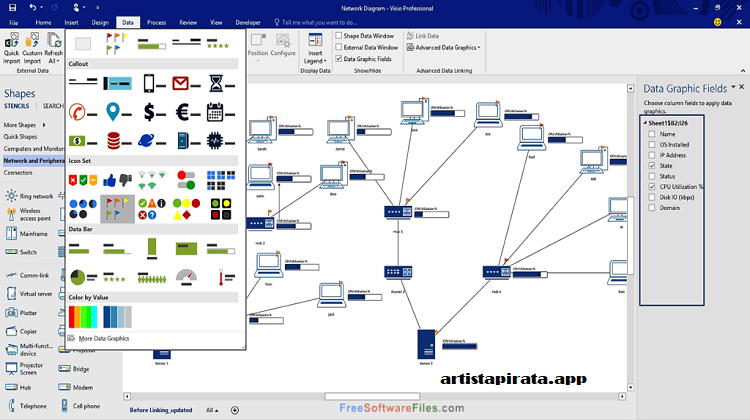Select the thermometer data bar

[226, 276]
